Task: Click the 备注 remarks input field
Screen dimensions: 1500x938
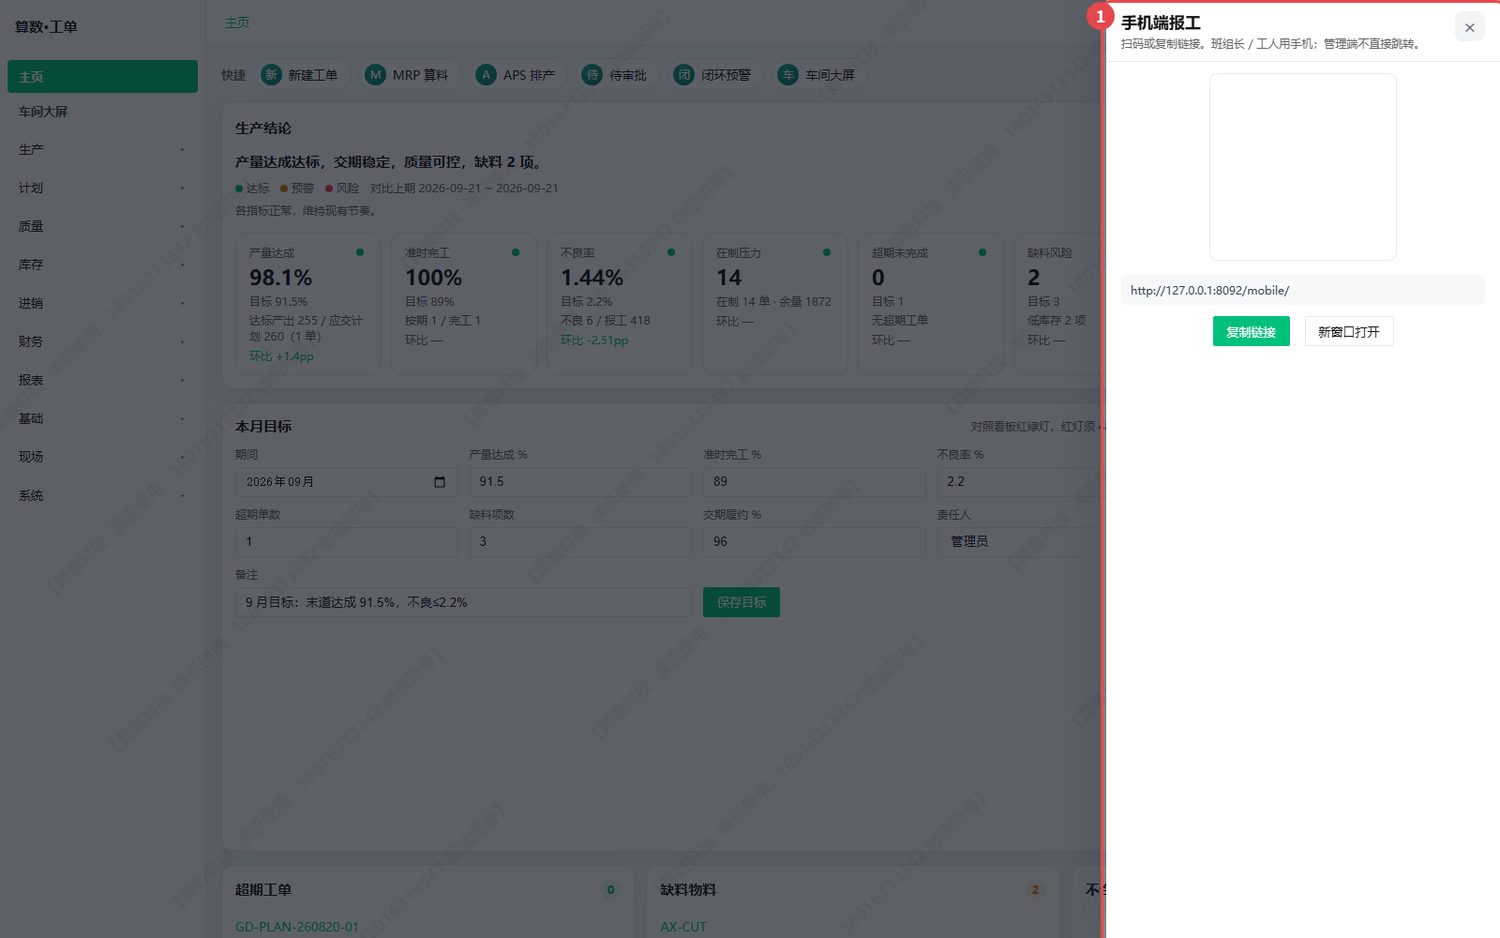Action: (x=463, y=602)
